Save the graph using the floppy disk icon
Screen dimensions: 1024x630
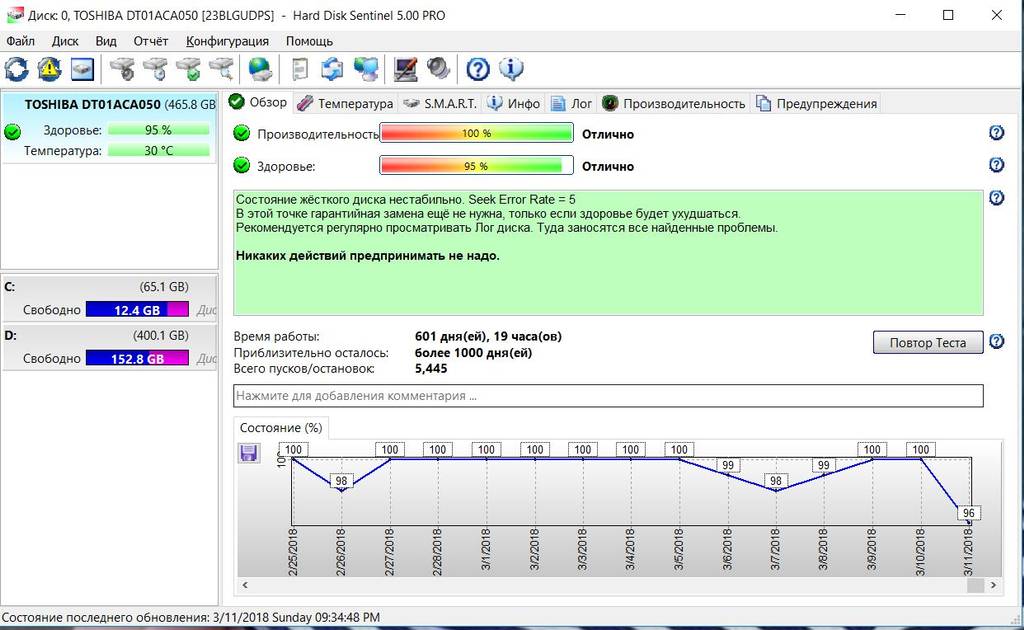pos(248,453)
